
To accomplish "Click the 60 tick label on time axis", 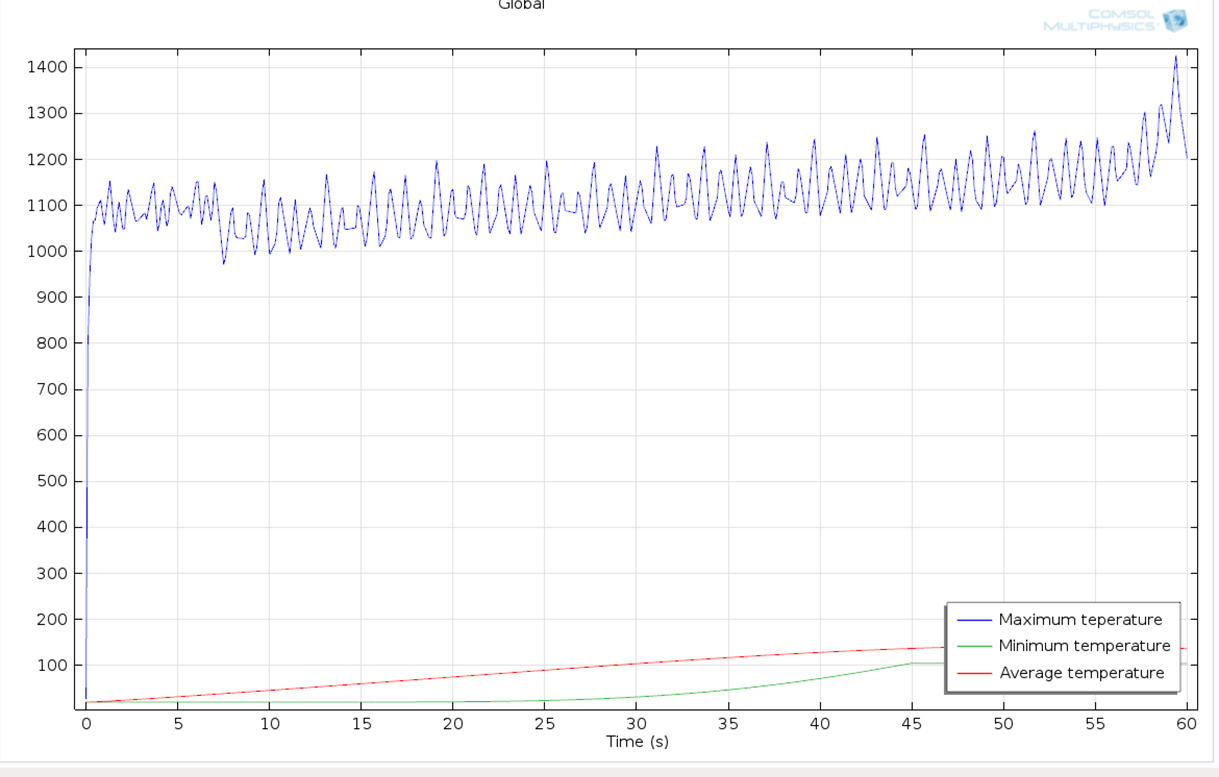I will click(x=1187, y=723).
